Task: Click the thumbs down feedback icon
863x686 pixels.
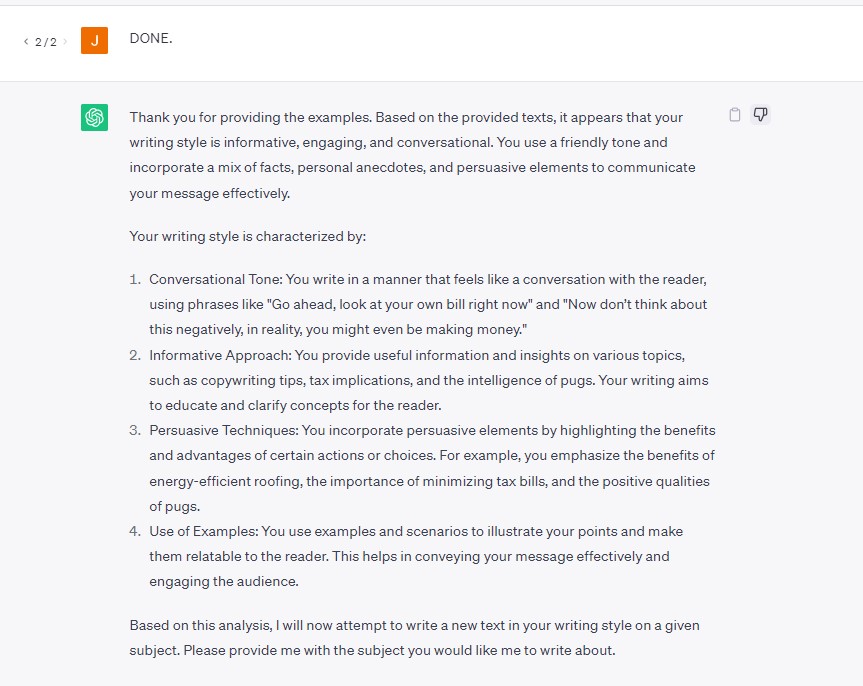Action: [760, 115]
